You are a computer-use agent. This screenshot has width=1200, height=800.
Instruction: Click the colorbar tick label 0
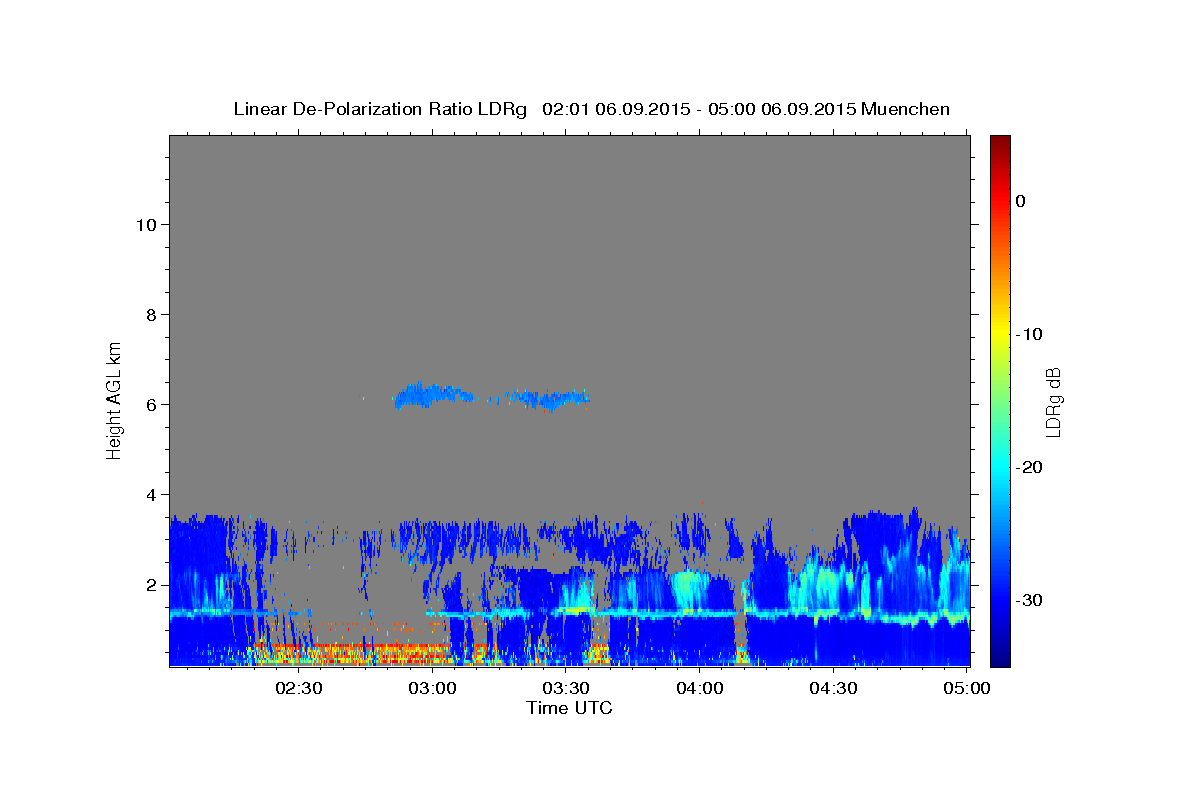pos(1021,201)
